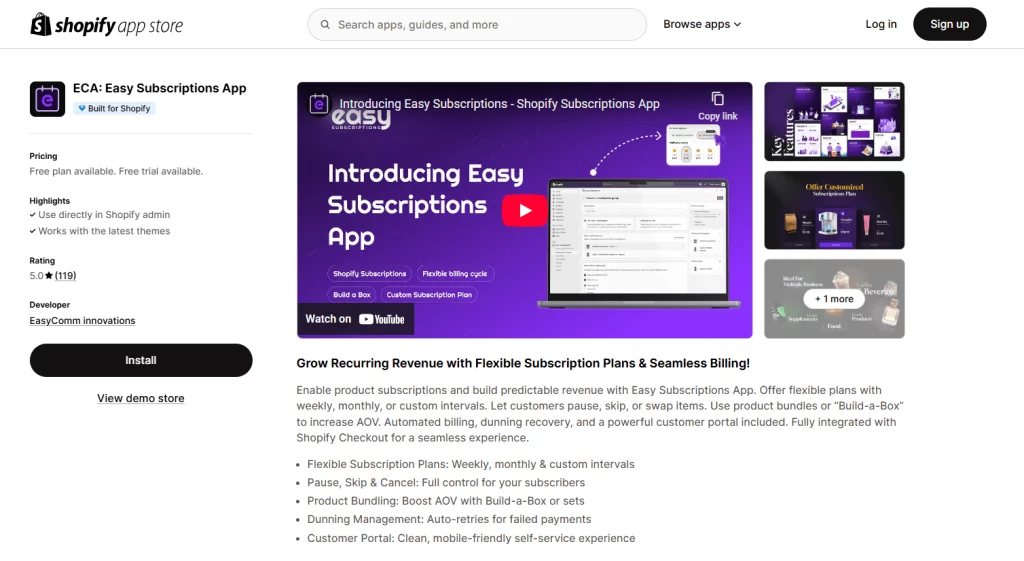Viewport: 1024px width, 561px height.
Task: Open Offer Customized Subscriptions Plan thumbnail
Action: click(835, 210)
